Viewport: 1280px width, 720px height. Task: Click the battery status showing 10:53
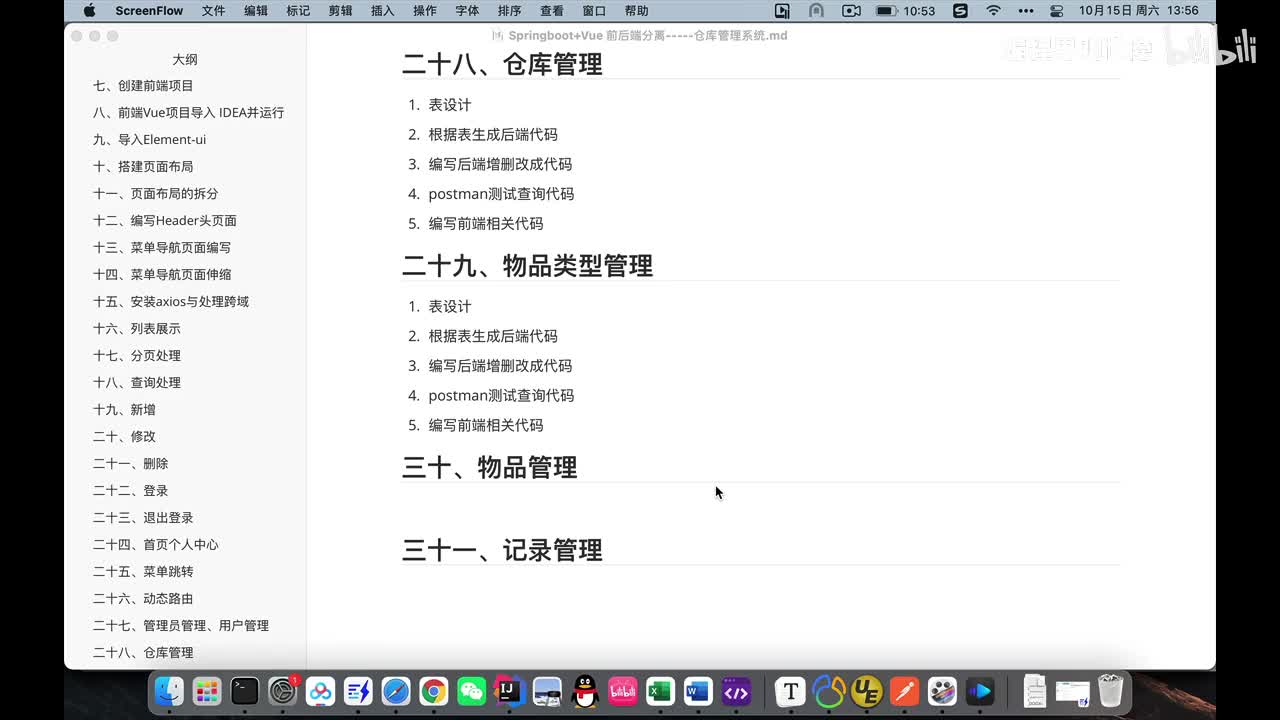905,11
